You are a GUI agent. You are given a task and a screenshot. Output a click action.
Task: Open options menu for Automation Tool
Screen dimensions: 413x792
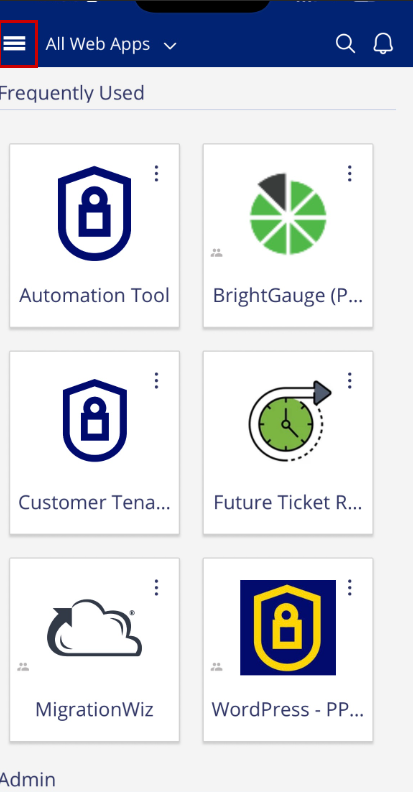click(x=157, y=173)
